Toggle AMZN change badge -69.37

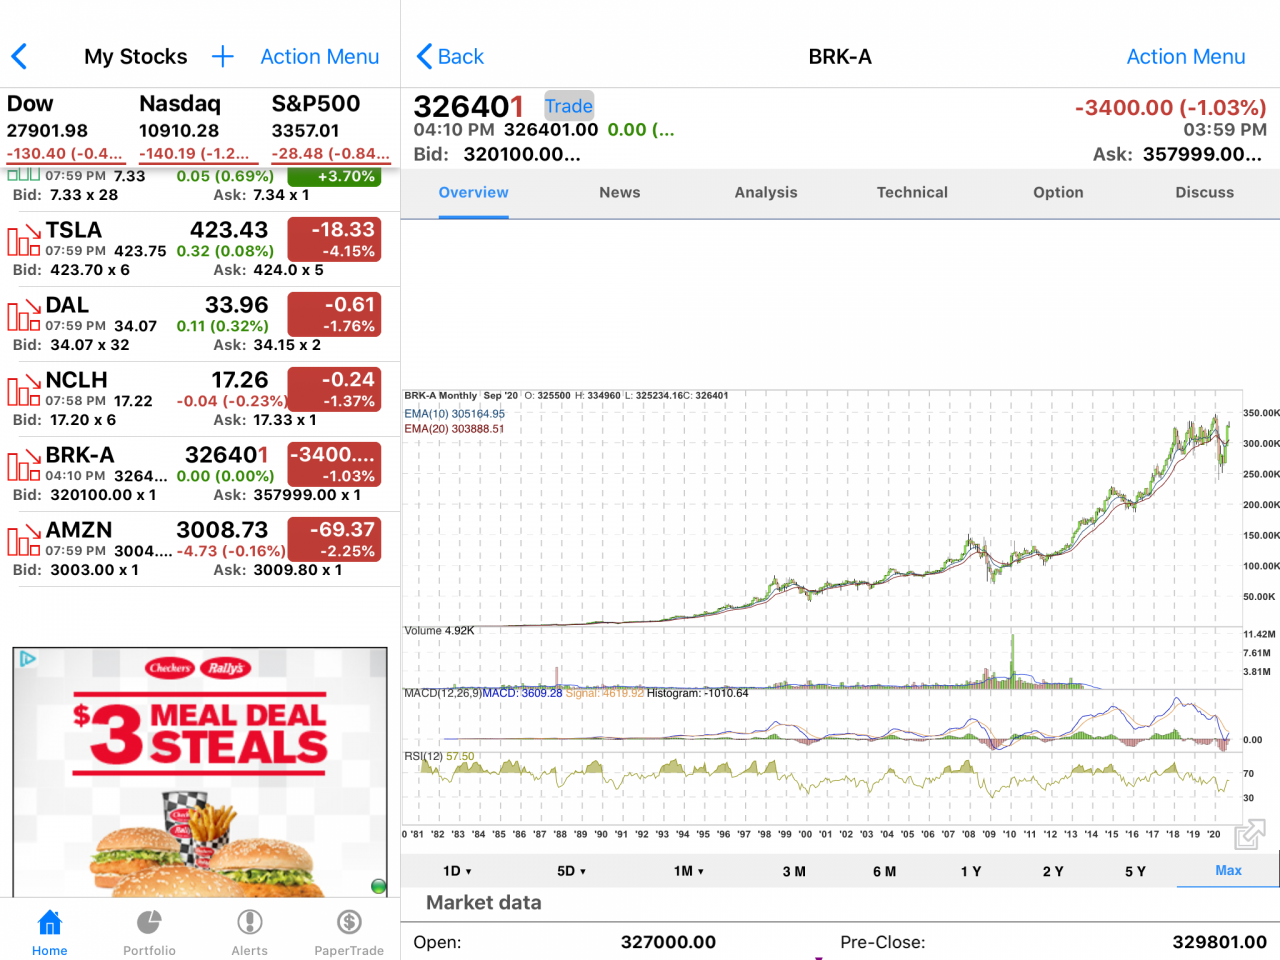(x=334, y=540)
